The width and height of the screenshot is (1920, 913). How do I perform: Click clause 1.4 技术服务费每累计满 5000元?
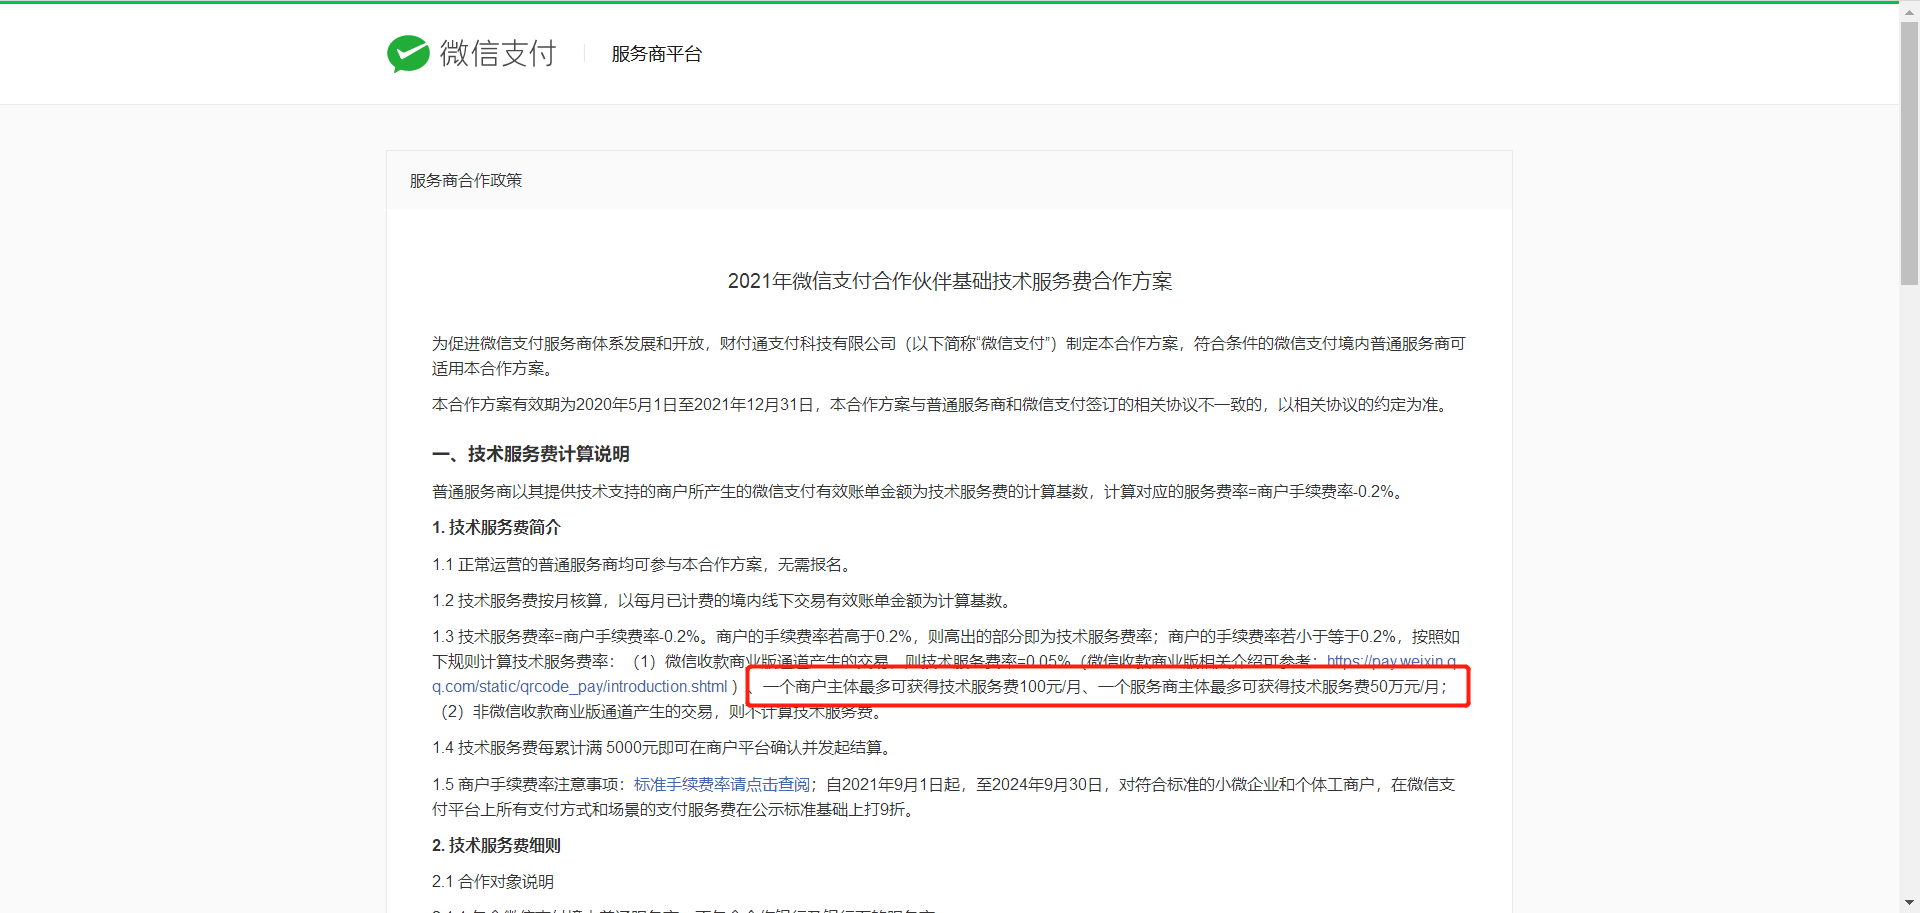[664, 748]
